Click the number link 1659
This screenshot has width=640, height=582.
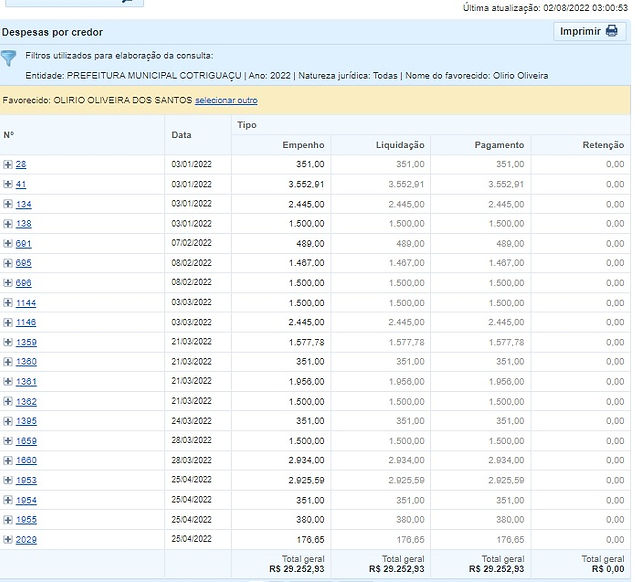click(x=26, y=441)
